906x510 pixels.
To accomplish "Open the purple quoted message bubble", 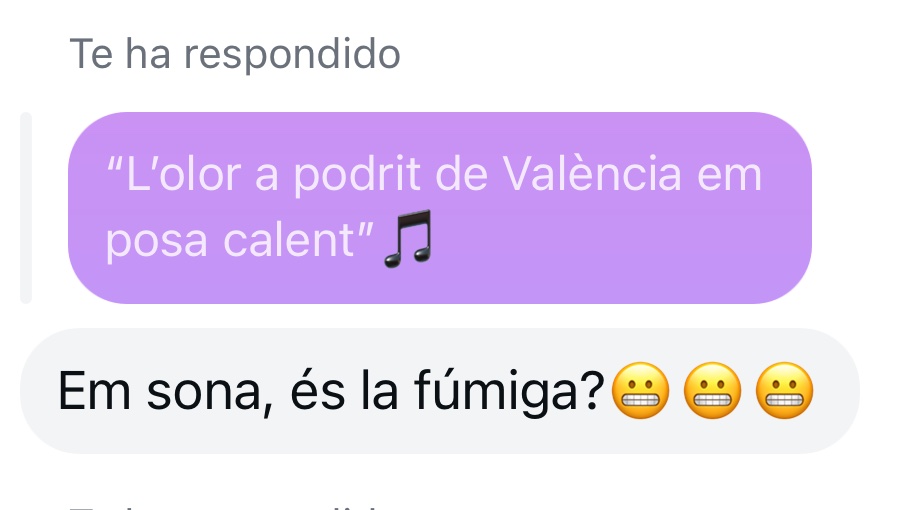I will coord(440,208).
